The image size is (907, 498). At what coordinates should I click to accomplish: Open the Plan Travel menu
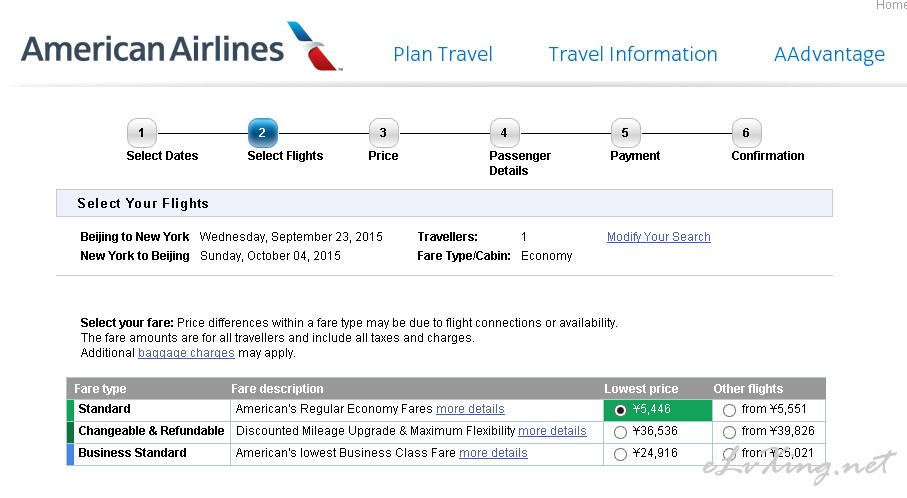coord(443,54)
